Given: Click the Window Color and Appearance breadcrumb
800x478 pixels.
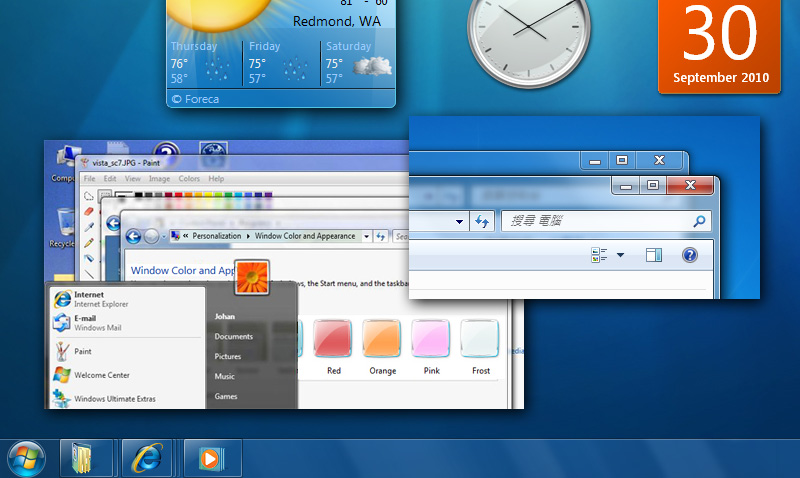Looking at the screenshot, I should point(305,236).
